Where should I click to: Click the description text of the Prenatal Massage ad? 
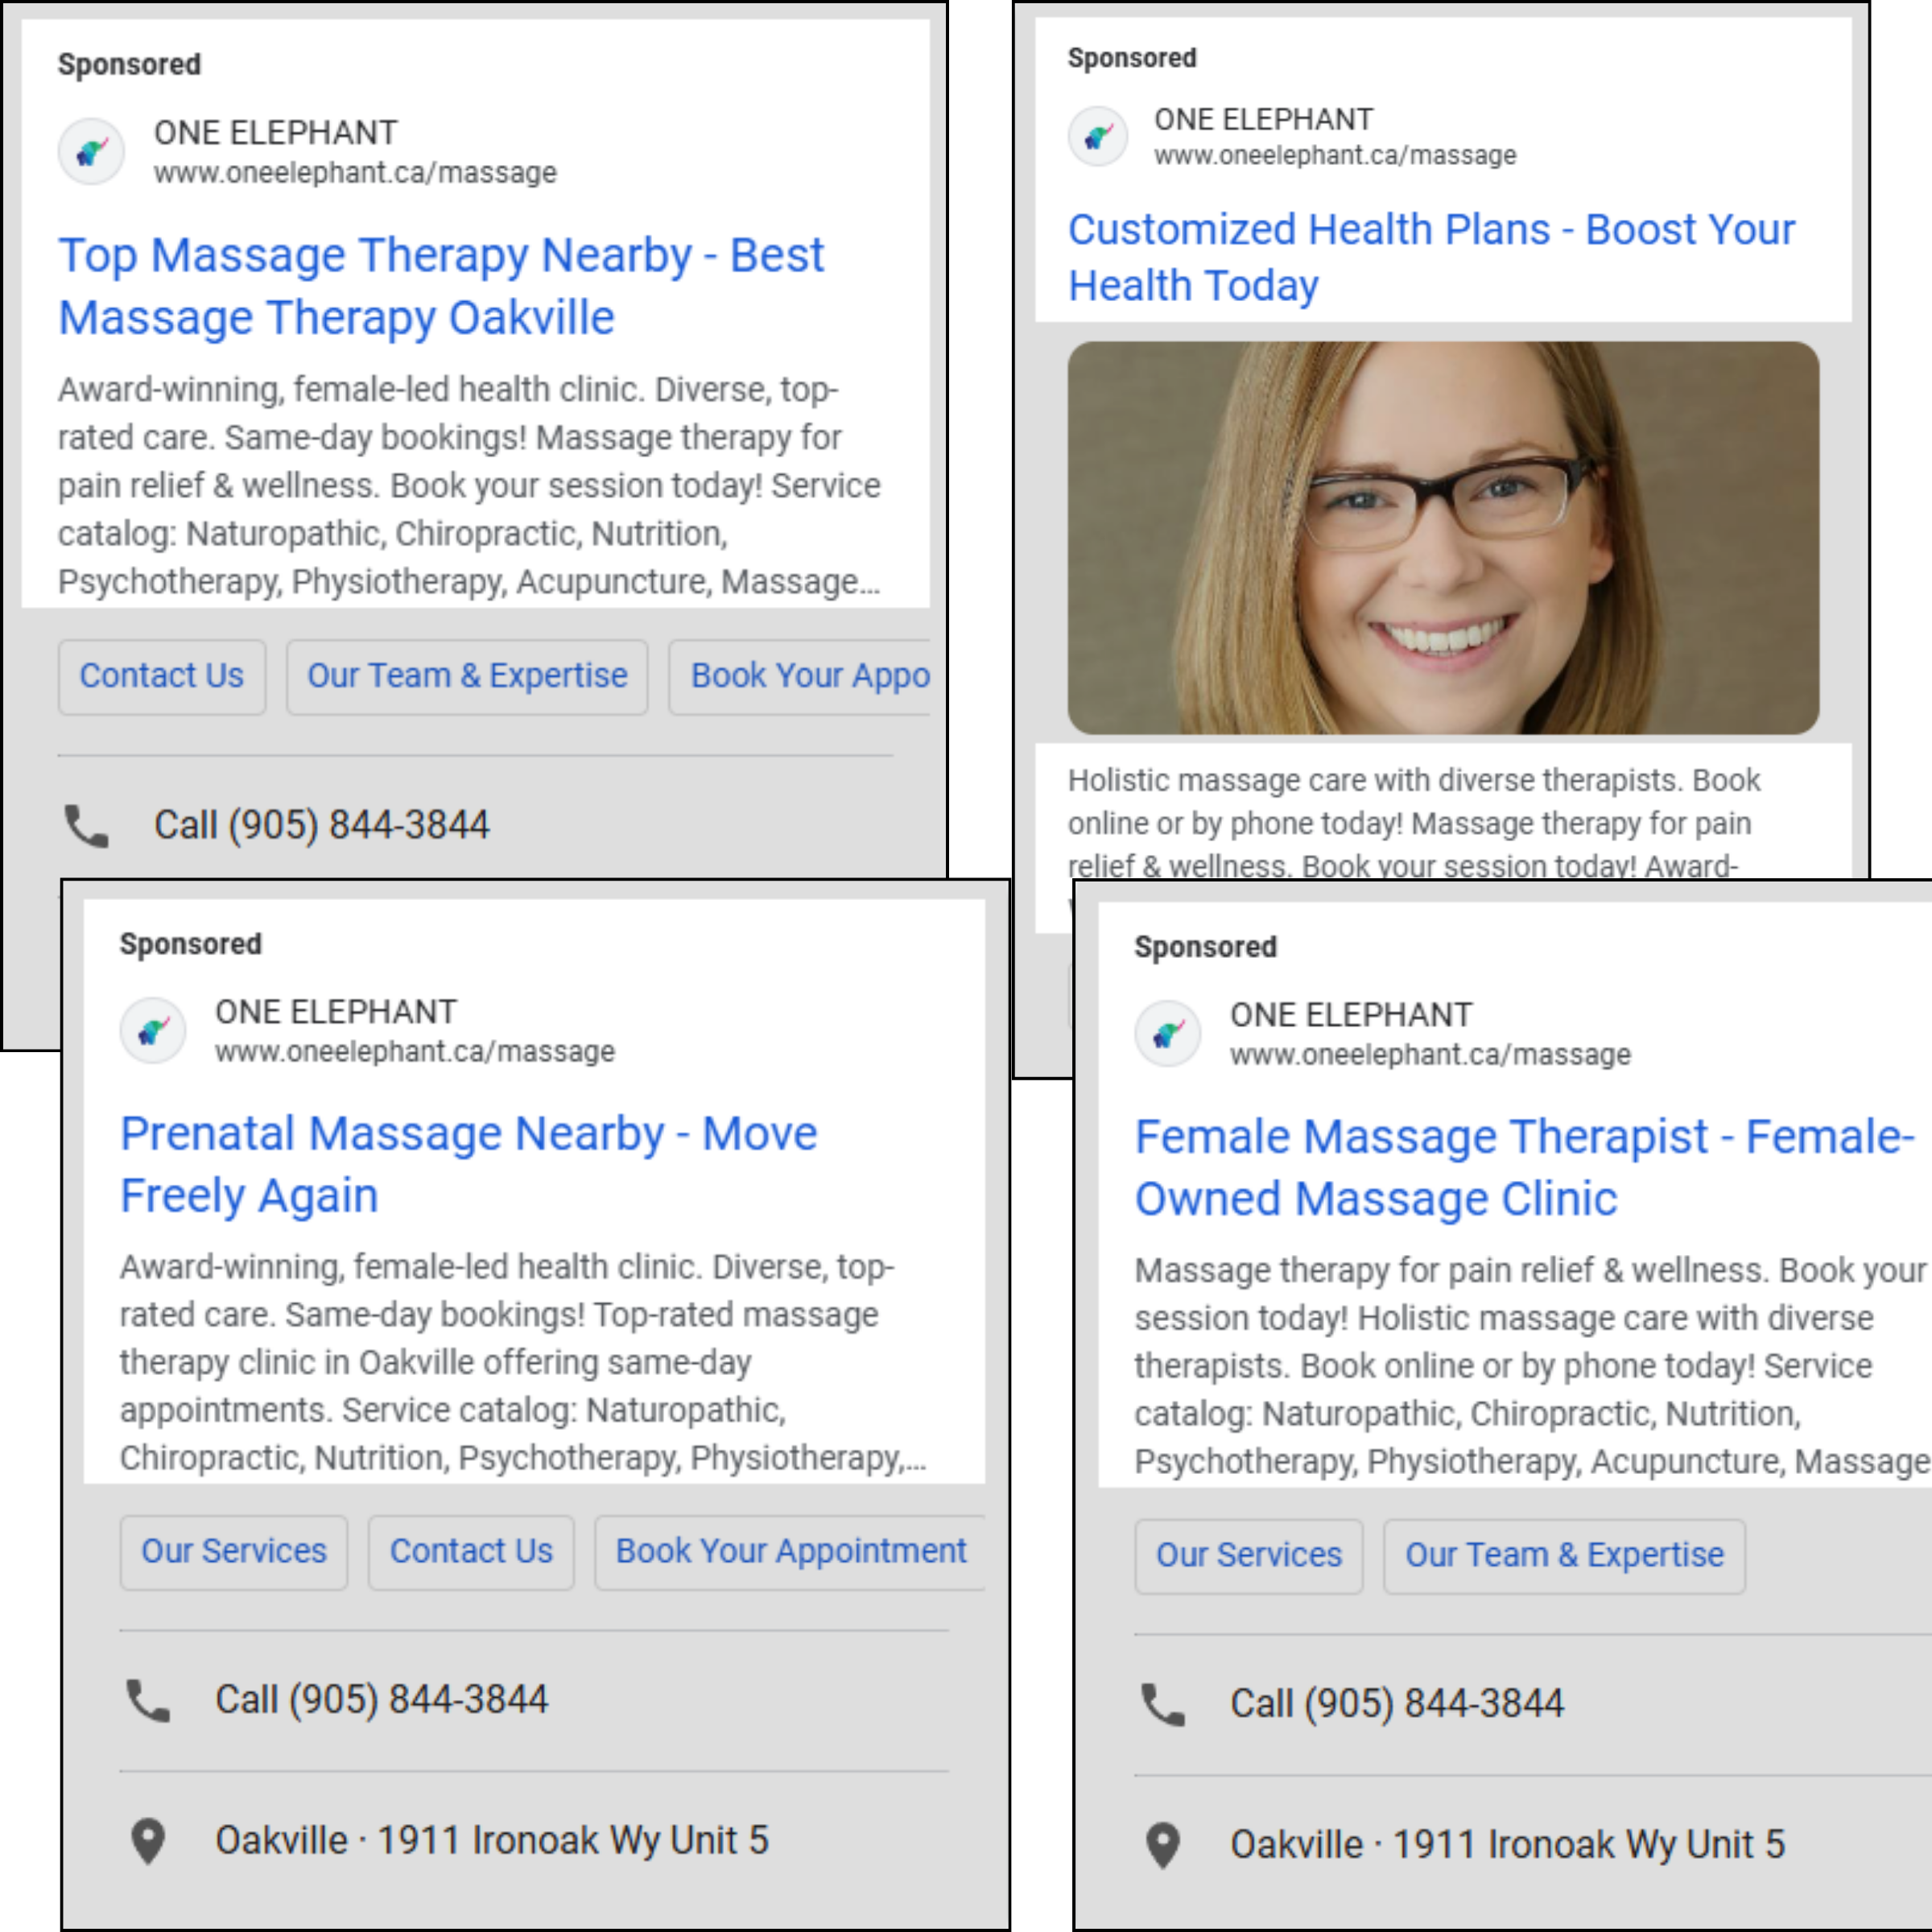(x=523, y=1363)
